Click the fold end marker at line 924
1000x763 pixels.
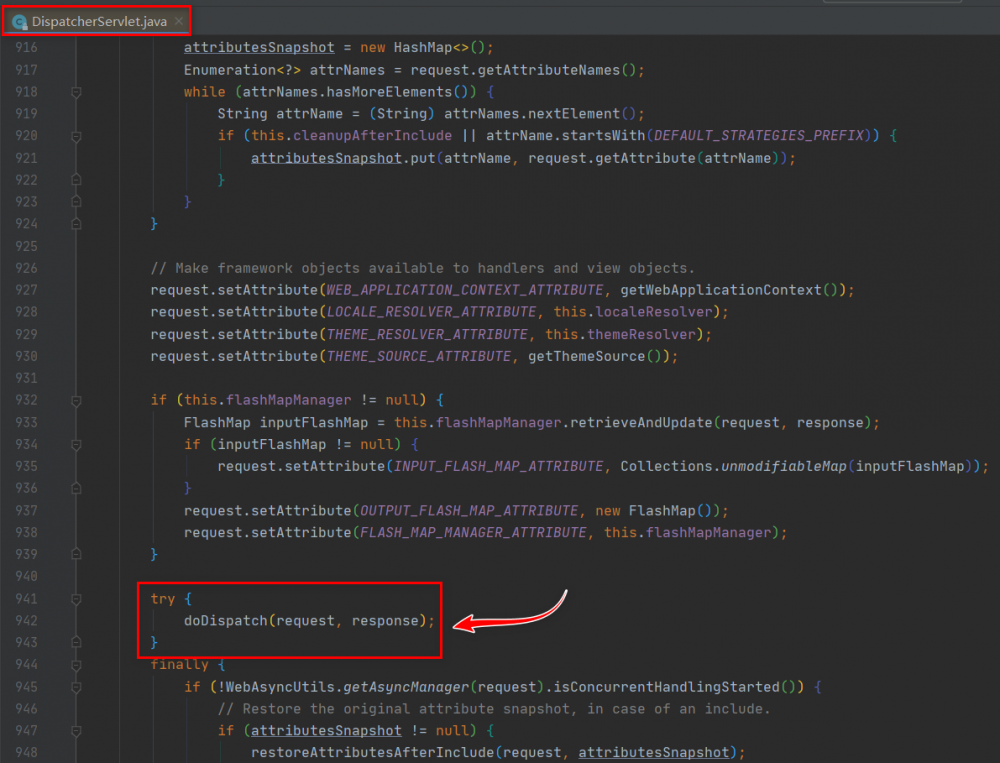click(76, 224)
